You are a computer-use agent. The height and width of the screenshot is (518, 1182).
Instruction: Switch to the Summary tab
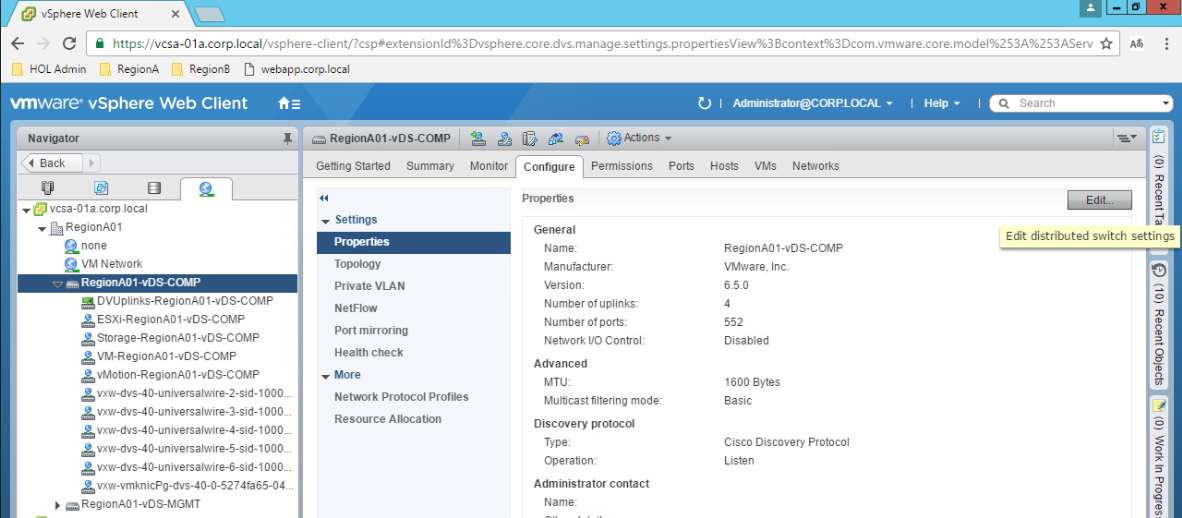430,166
